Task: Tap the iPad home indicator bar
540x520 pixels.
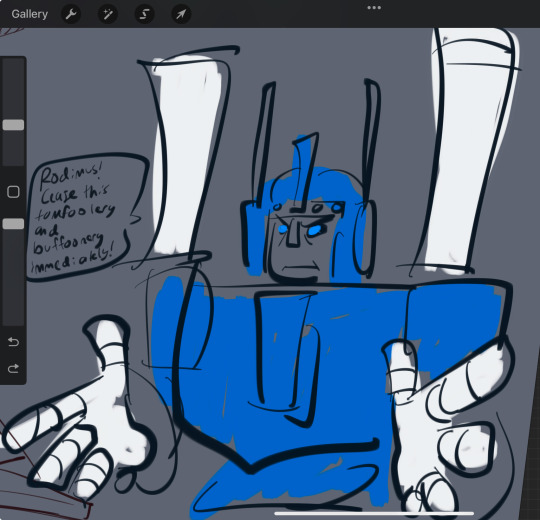Action: point(374,514)
